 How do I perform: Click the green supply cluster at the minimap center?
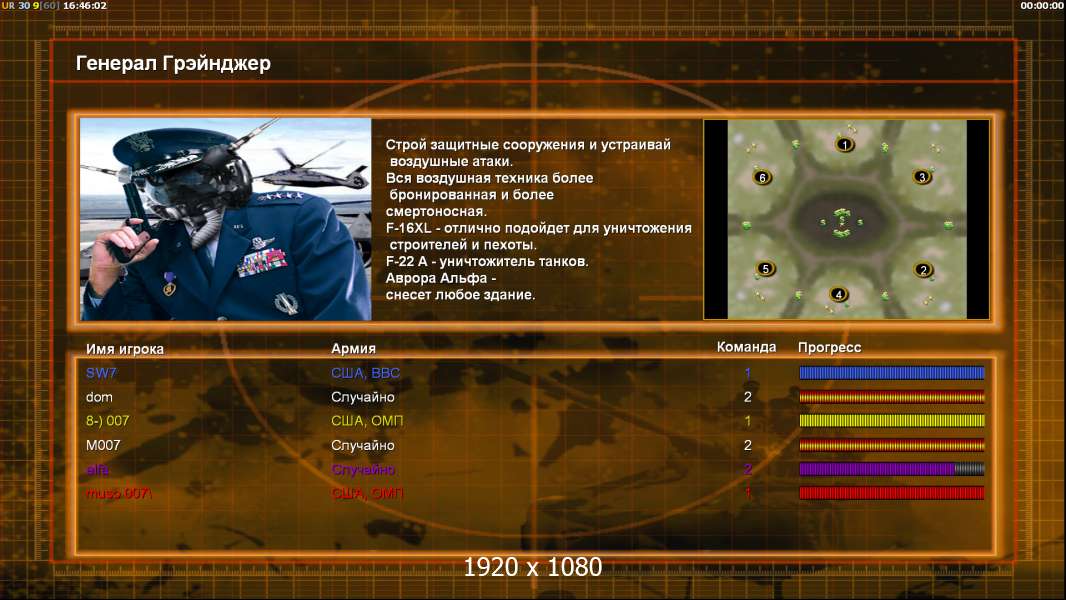842,223
